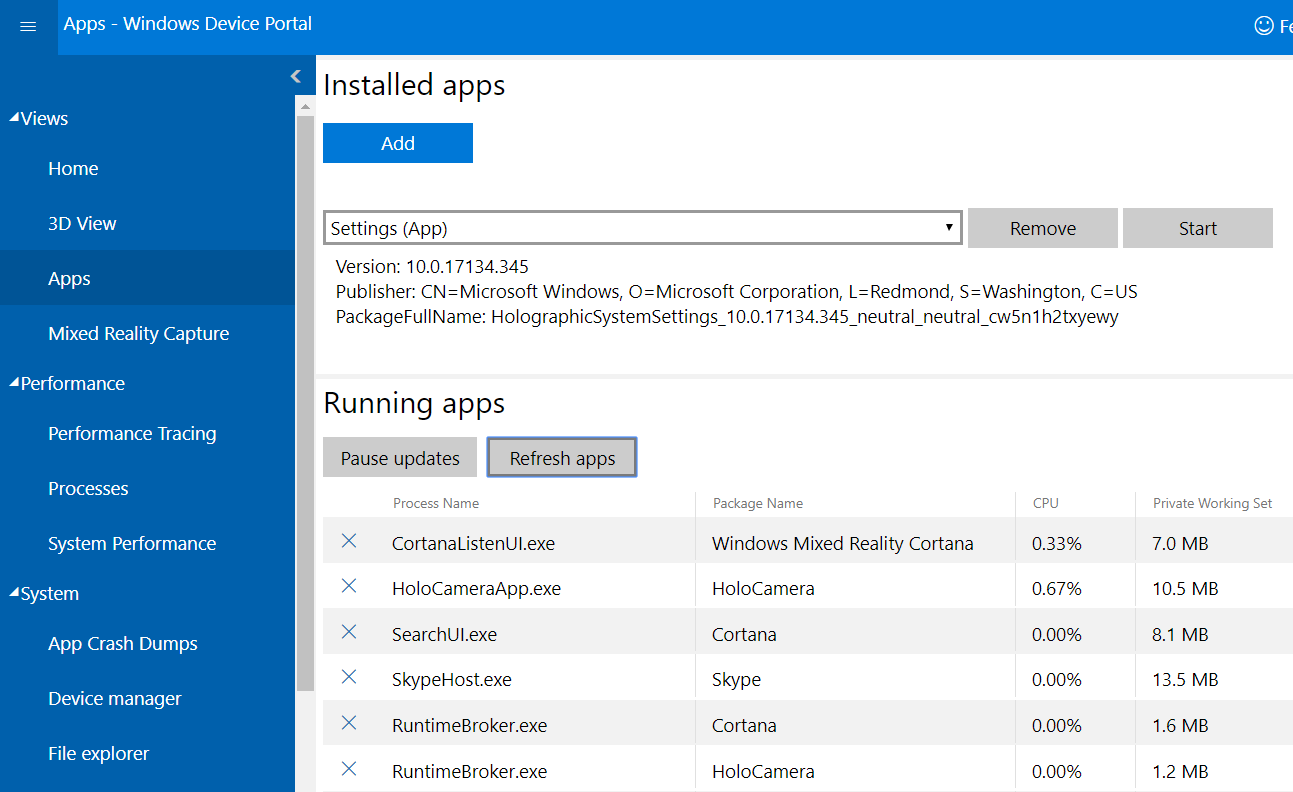The width and height of the screenshot is (1293, 792).
Task: Click Start to launch selected app
Action: click(1198, 228)
